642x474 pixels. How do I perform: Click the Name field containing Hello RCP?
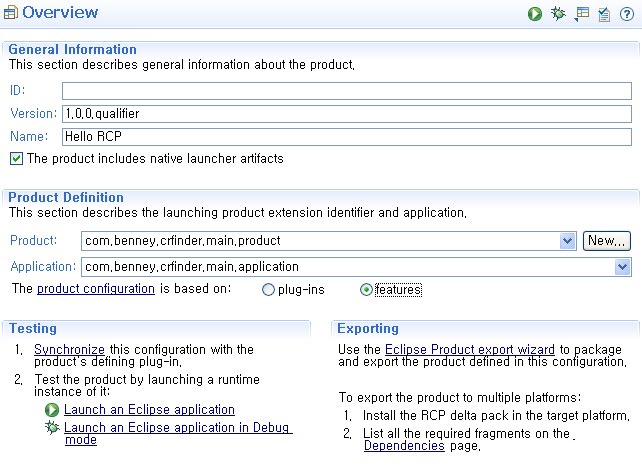click(346, 137)
